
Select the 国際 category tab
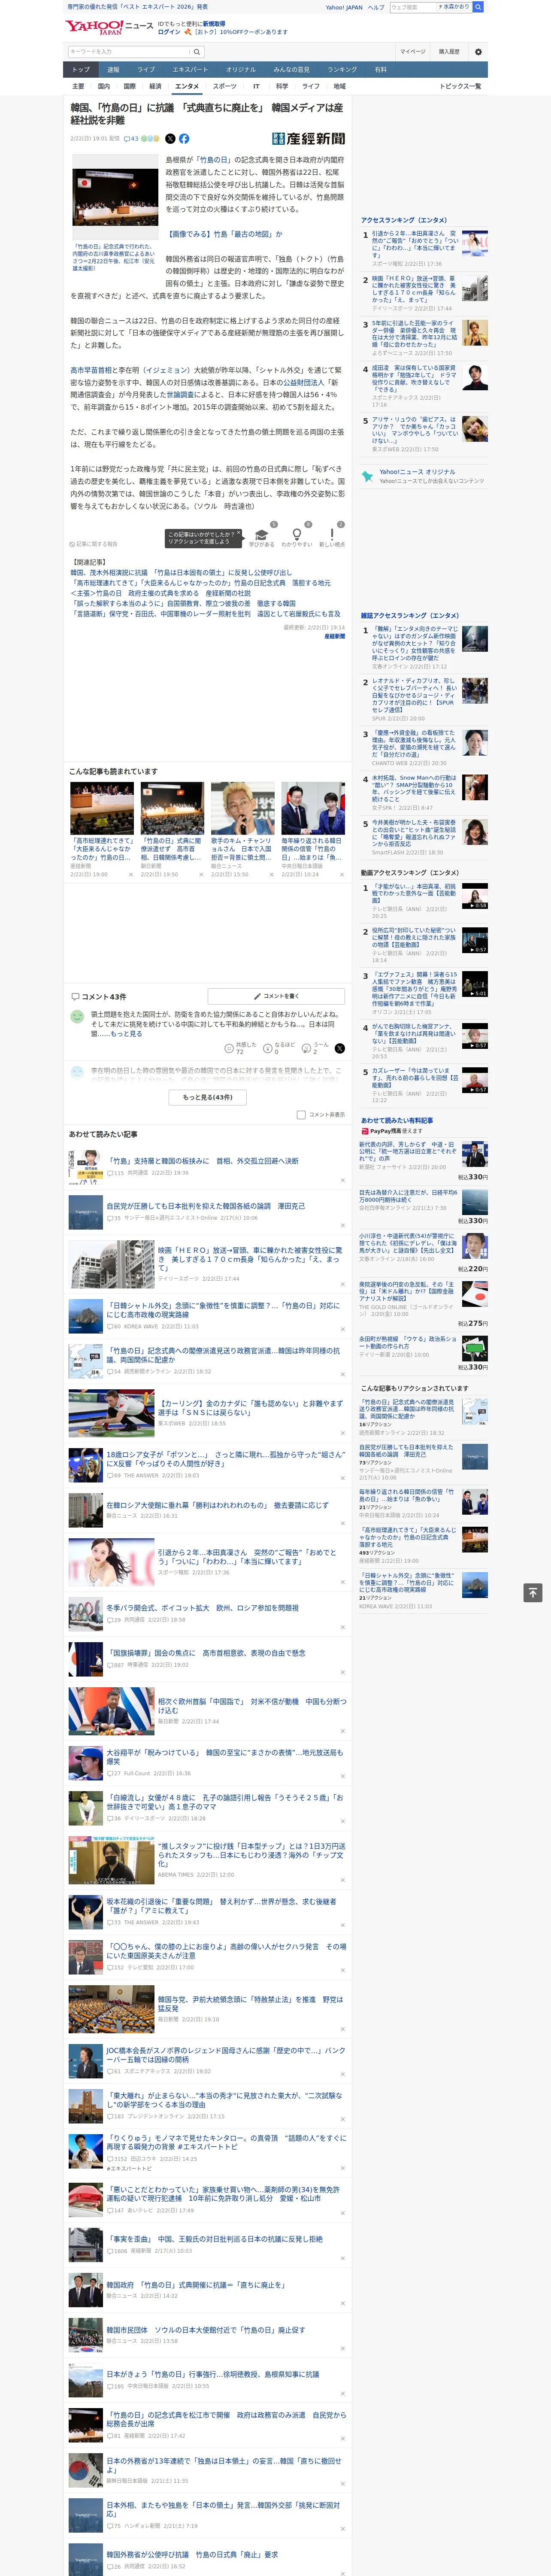click(x=129, y=86)
